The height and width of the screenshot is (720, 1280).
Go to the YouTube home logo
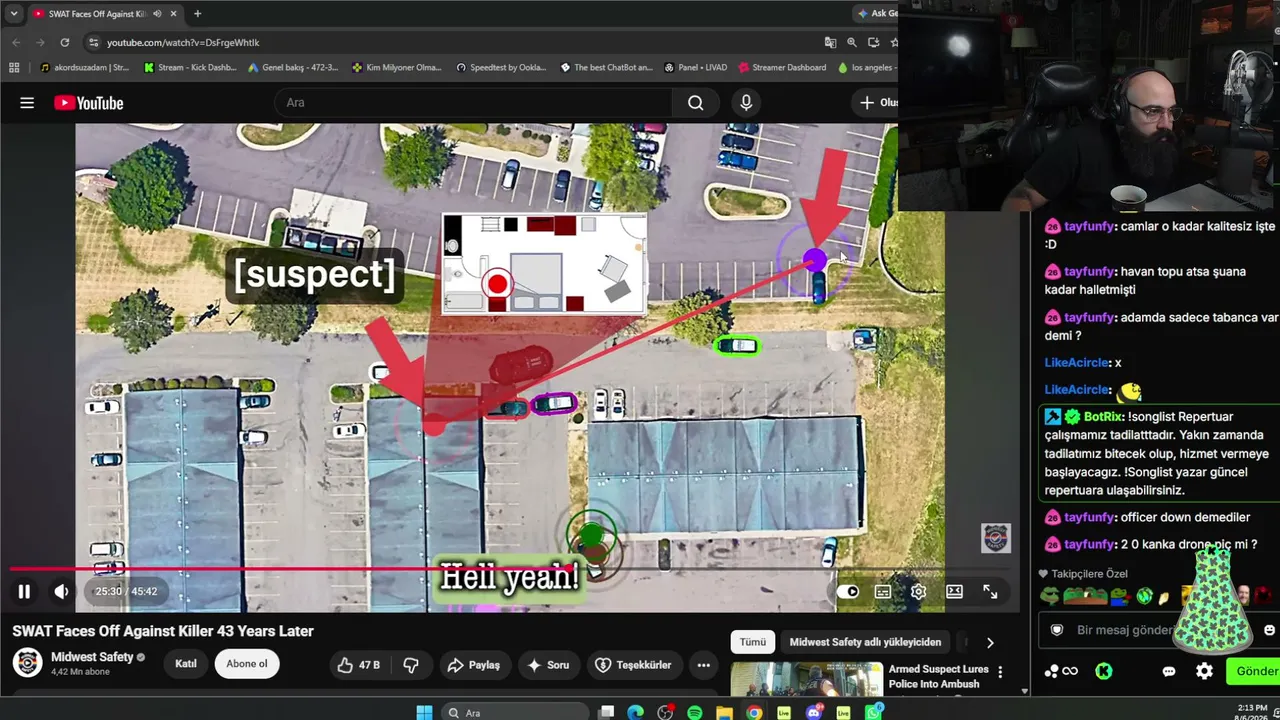[89, 103]
